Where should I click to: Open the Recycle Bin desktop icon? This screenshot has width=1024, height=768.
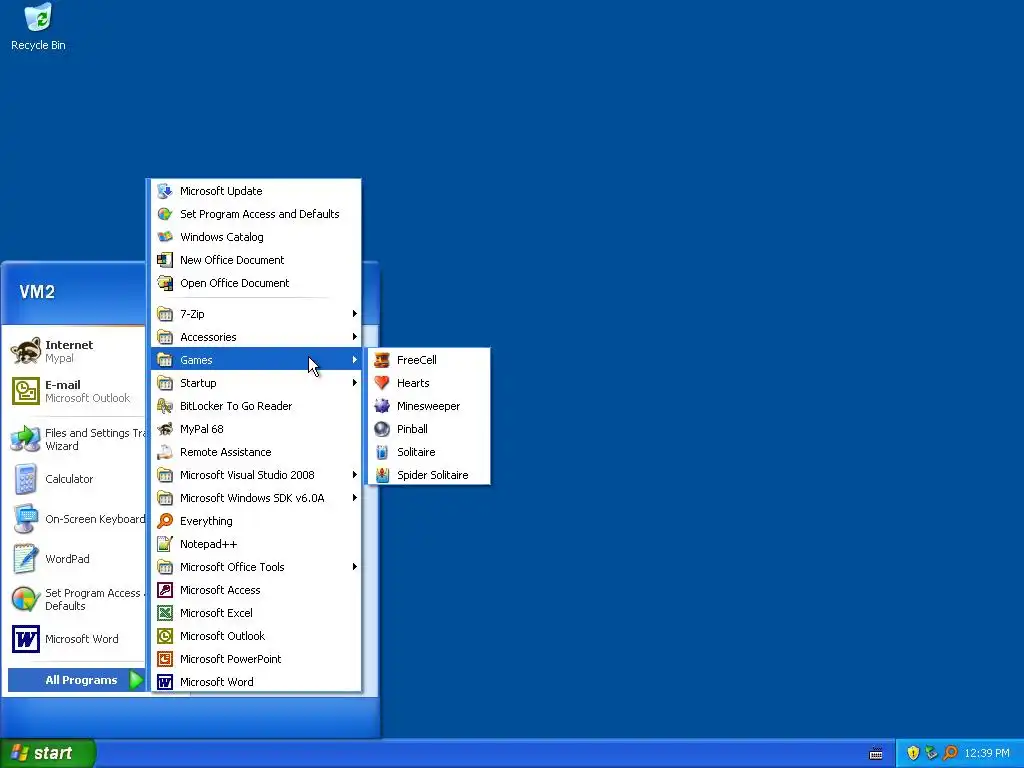[38, 27]
